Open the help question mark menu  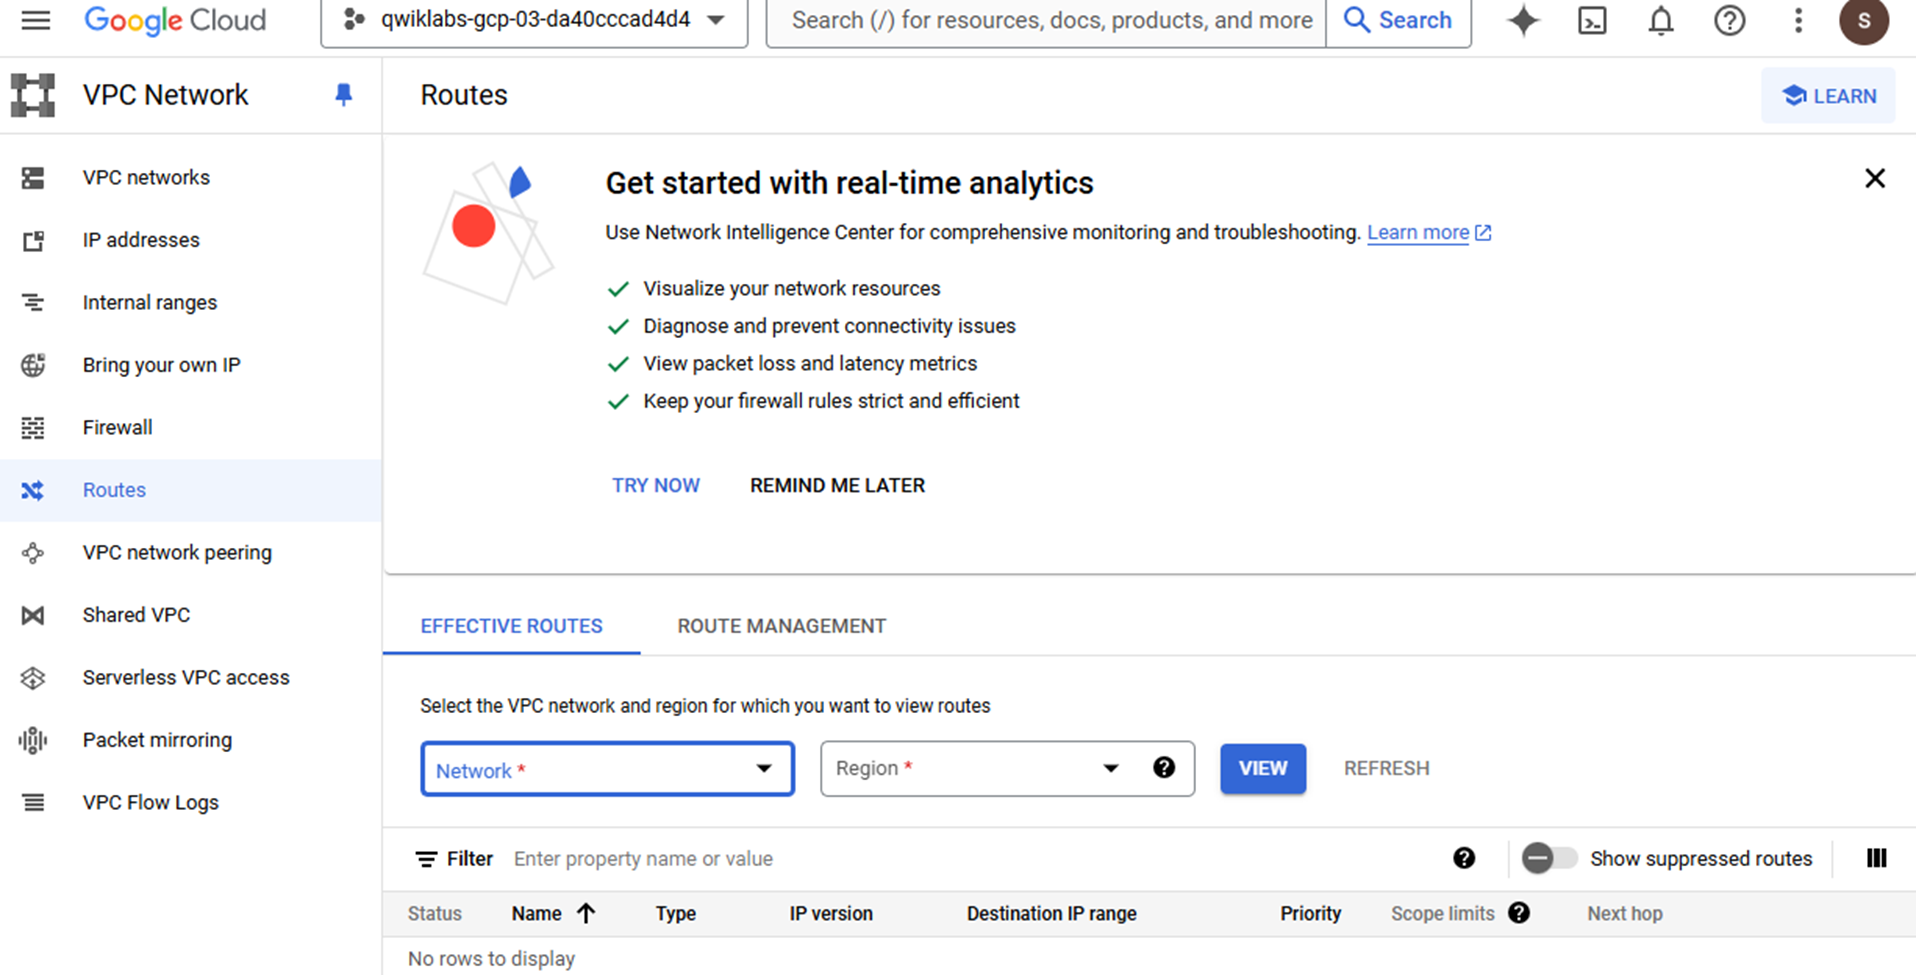click(x=1729, y=20)
